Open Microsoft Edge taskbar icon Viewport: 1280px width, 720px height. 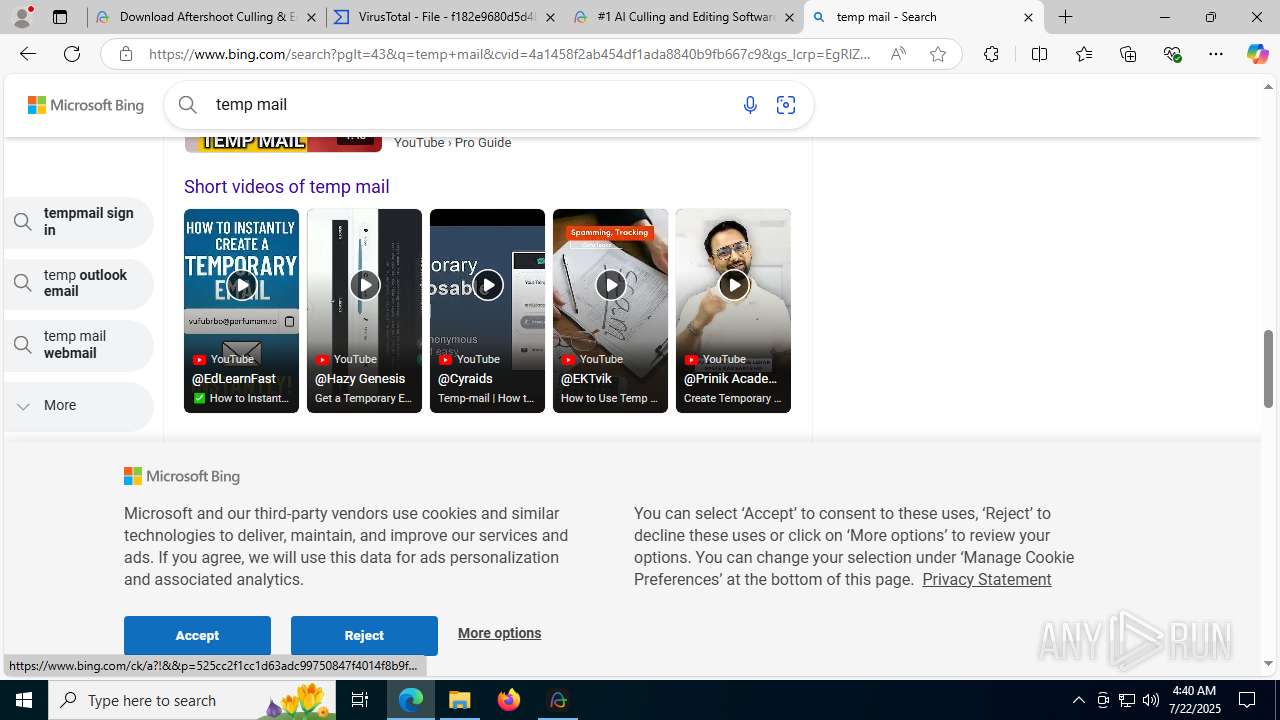[411, 700]
